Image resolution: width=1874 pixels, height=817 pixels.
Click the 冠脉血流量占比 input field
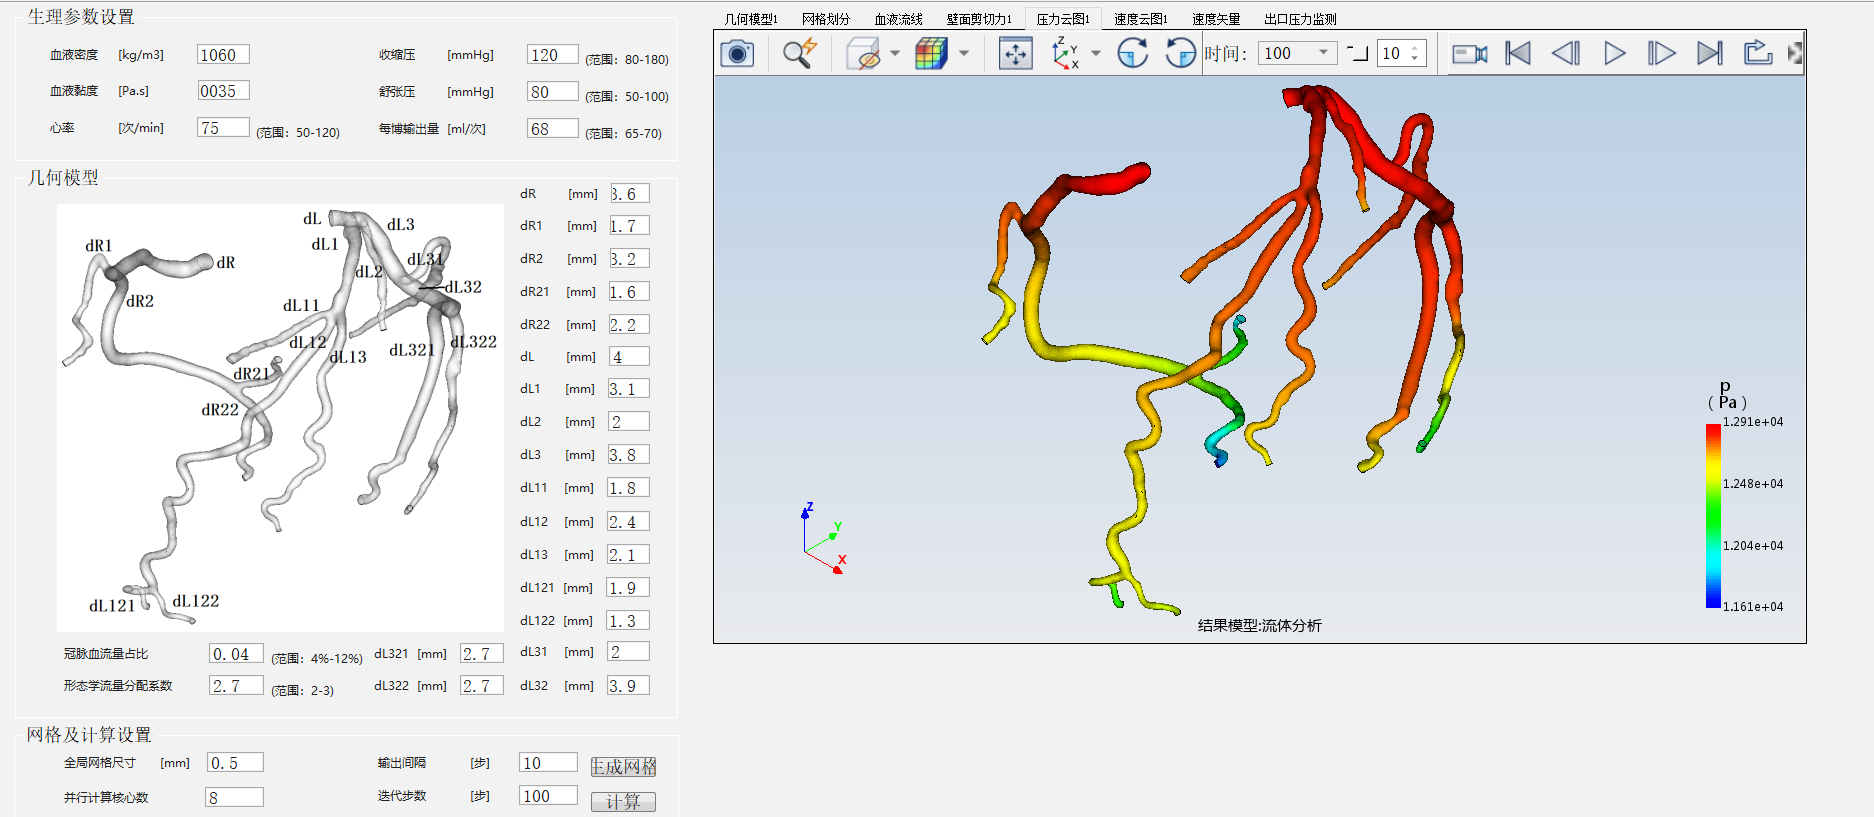(x=236, y=654)
